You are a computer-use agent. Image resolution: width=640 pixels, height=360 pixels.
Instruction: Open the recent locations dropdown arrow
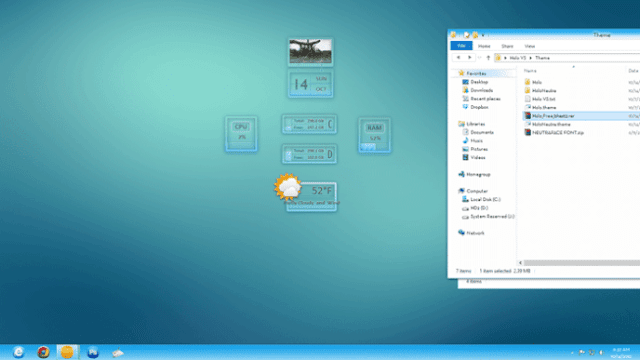(480, 58)
